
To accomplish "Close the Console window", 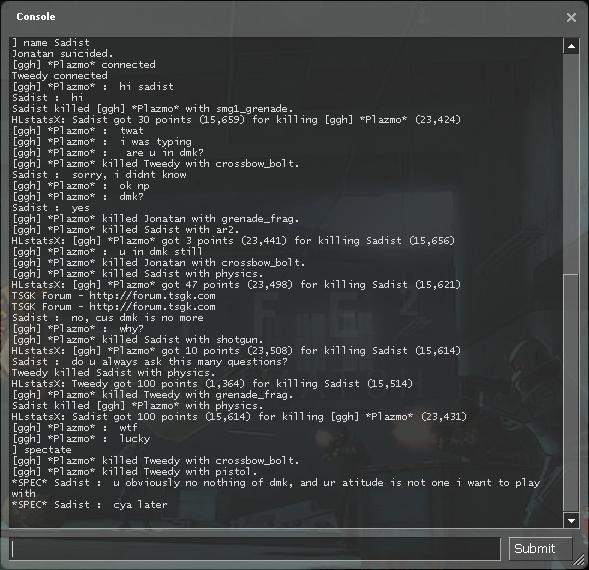I will (571, 17).
